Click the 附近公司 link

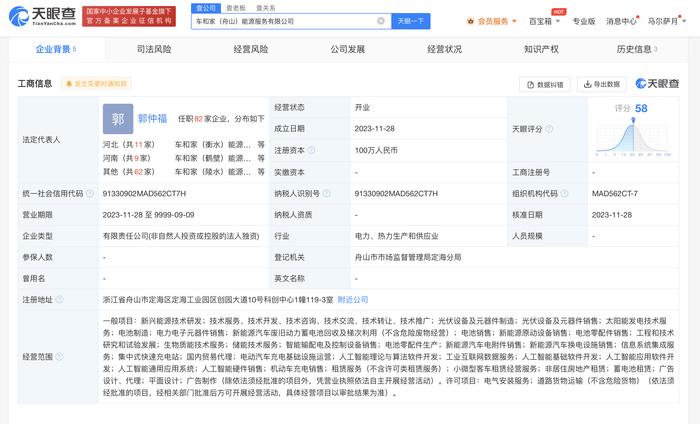click(x=353, y=299)
